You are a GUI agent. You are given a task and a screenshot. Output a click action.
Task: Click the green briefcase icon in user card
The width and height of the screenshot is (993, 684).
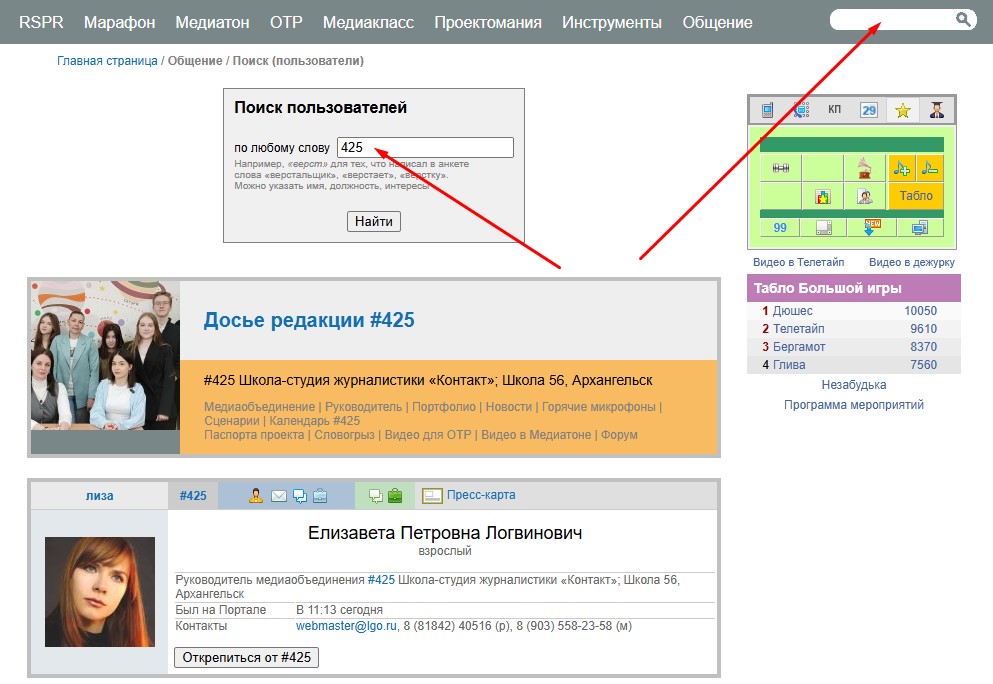click(x=395, y=495)
